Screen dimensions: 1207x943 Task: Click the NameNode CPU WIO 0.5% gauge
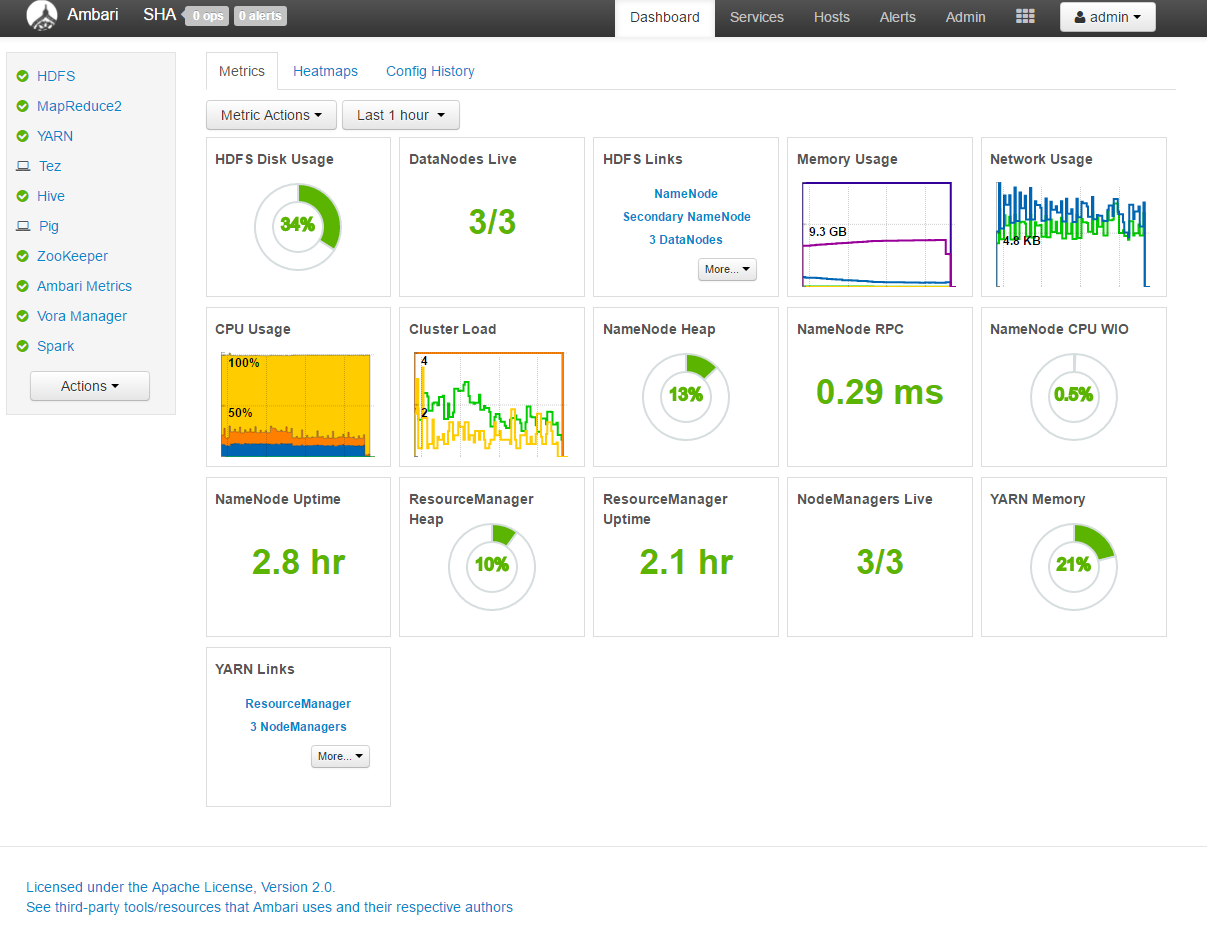[1074, 396]
